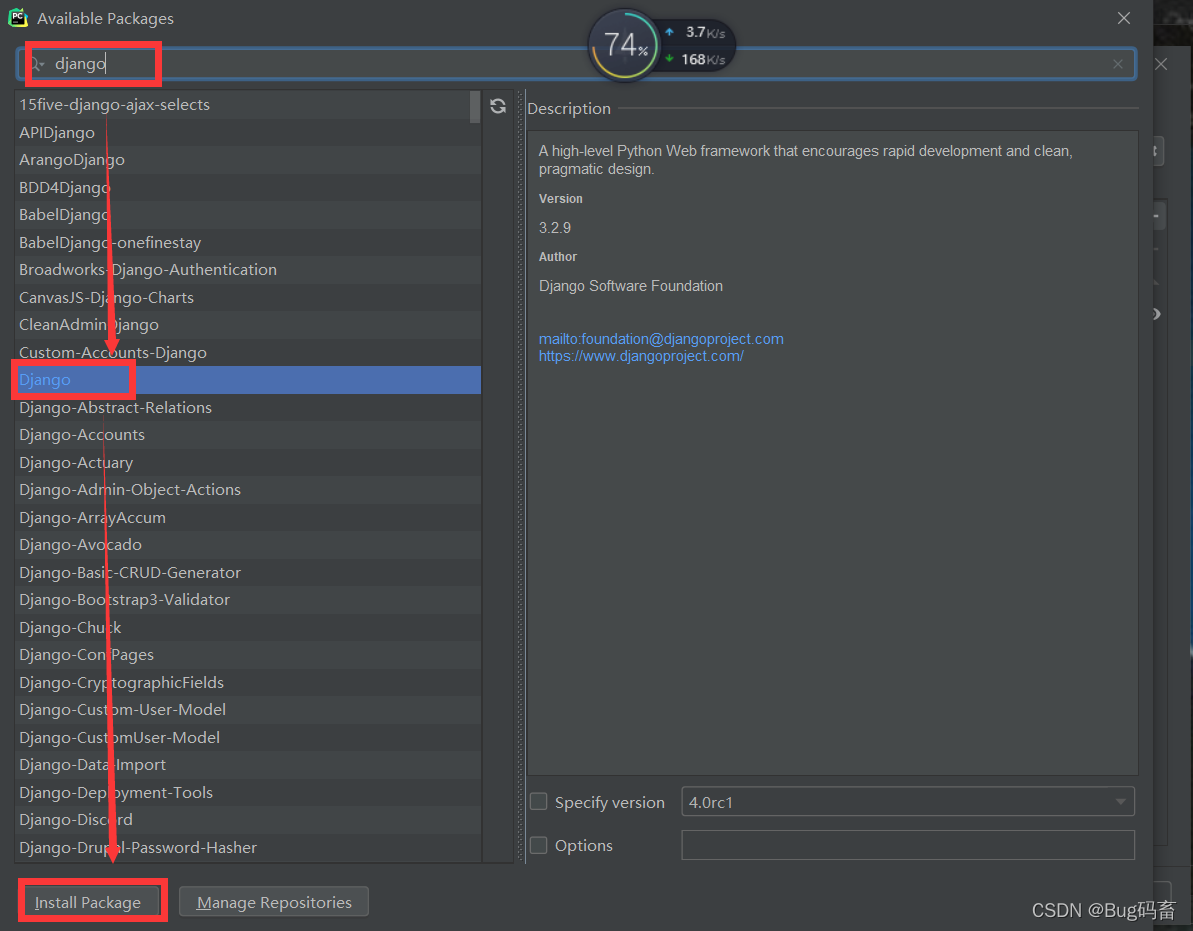Select the highlighted Django package row
The height and width of the screenshot is (931, 1193).
tap(247, 380)
